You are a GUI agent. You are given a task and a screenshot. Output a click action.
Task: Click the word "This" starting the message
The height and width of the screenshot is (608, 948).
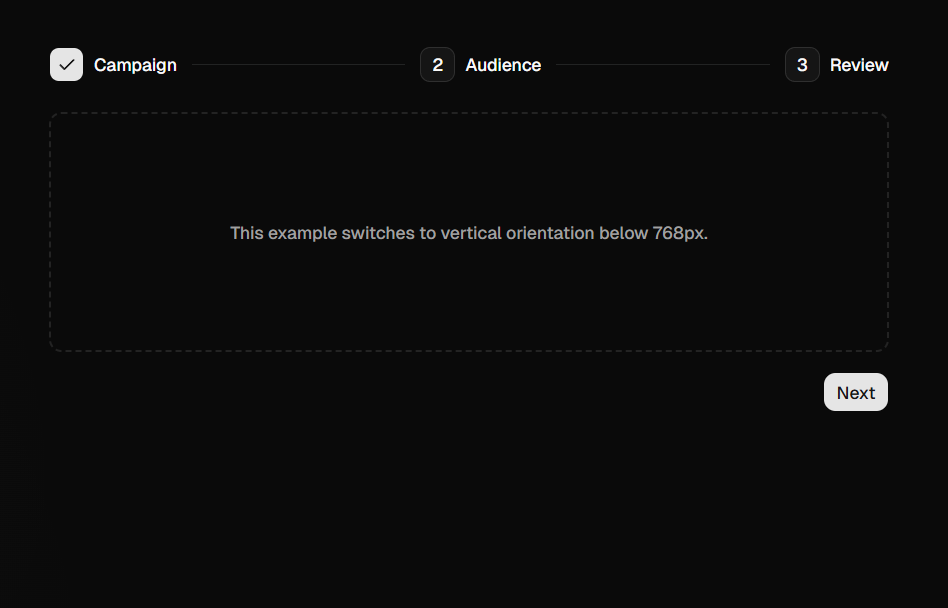click(x=247, y=233)
